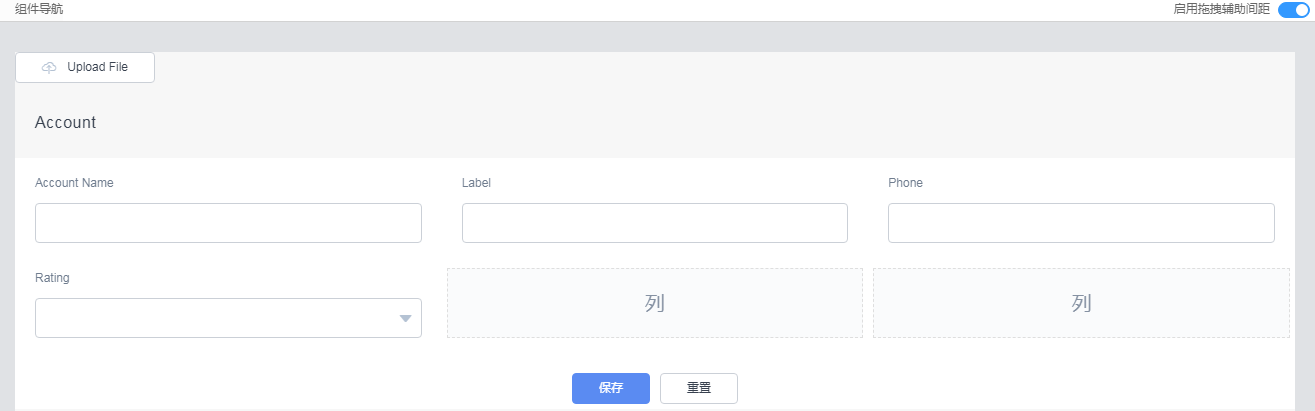Select the Phone field caption
Screen dimensions: 1315x411
(905, 183)
